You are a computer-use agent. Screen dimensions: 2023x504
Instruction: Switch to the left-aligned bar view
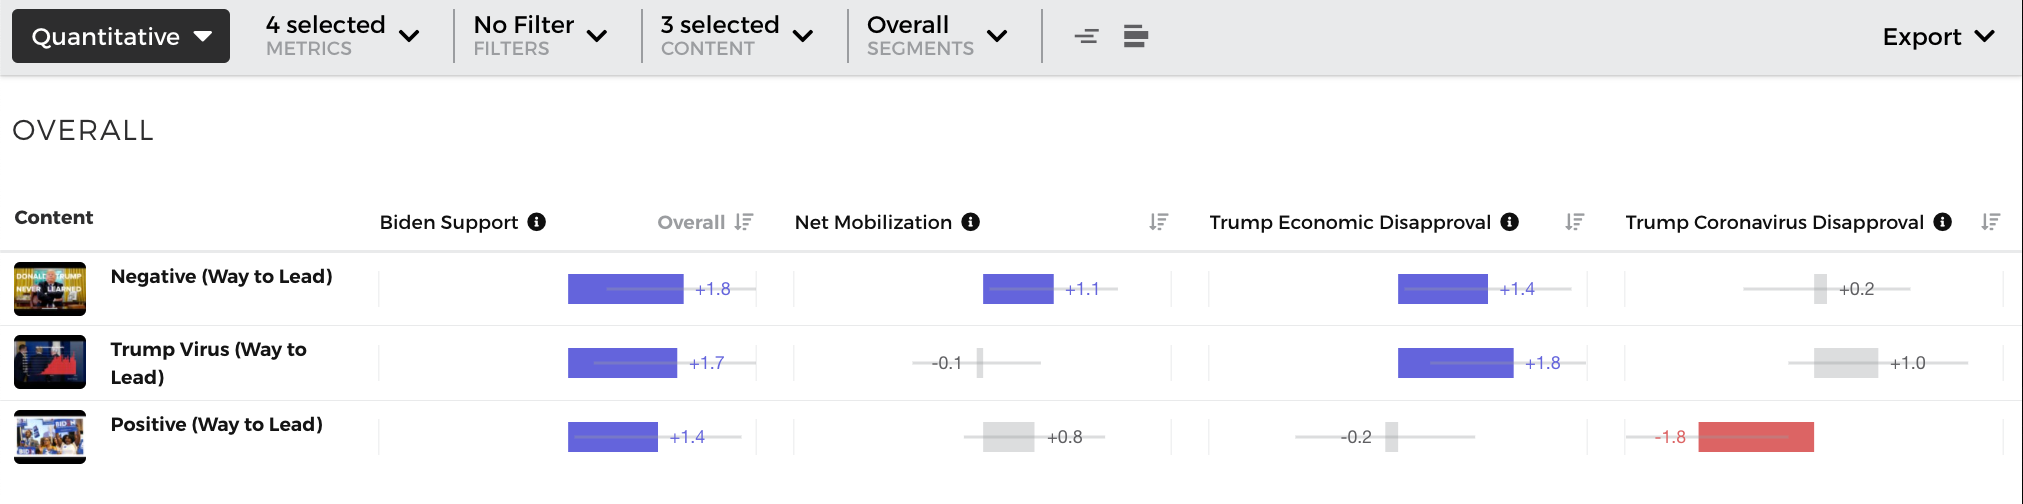click(1135, 37)
